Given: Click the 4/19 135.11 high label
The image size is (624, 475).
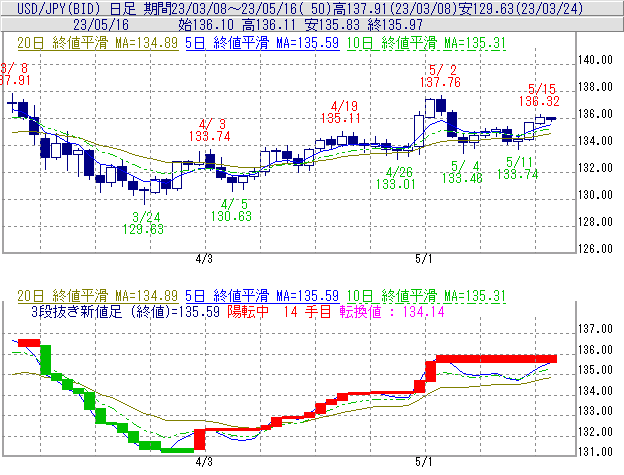Looking at the screenshot, I should tap(341, 112).
